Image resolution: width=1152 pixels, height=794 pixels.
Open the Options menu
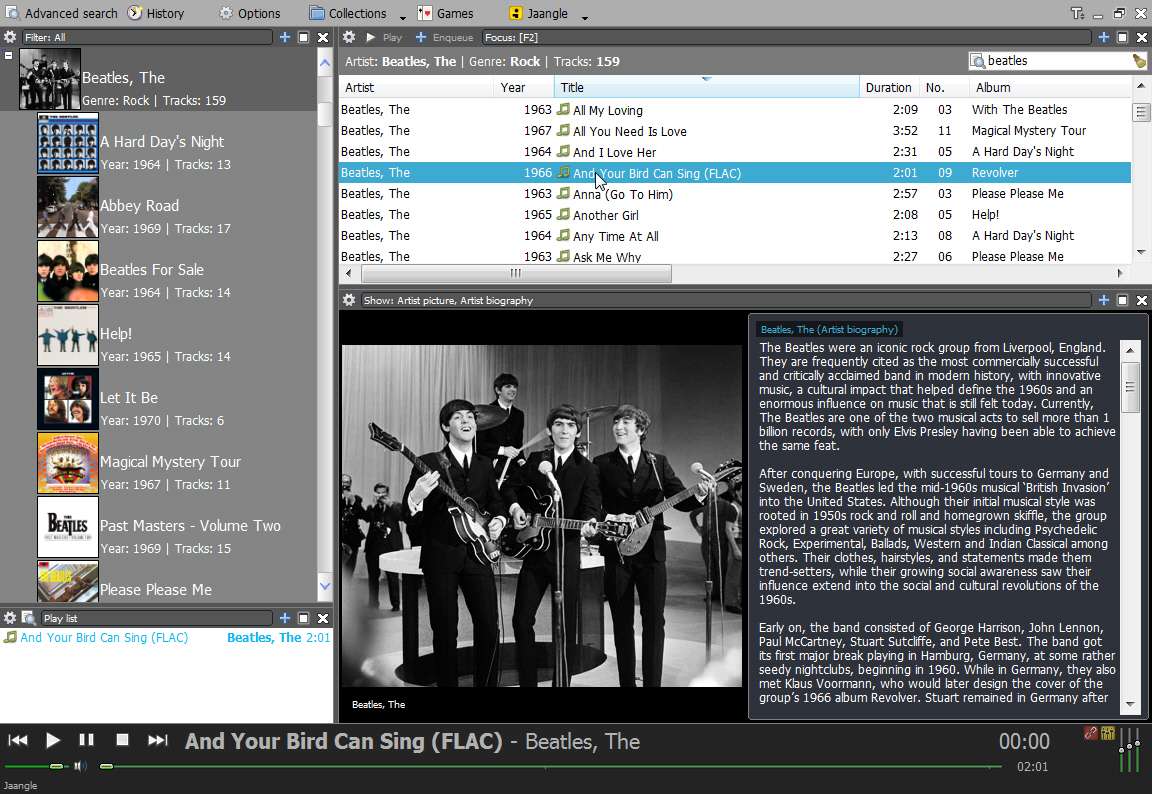pyautogui.click(x=250, y=13)
